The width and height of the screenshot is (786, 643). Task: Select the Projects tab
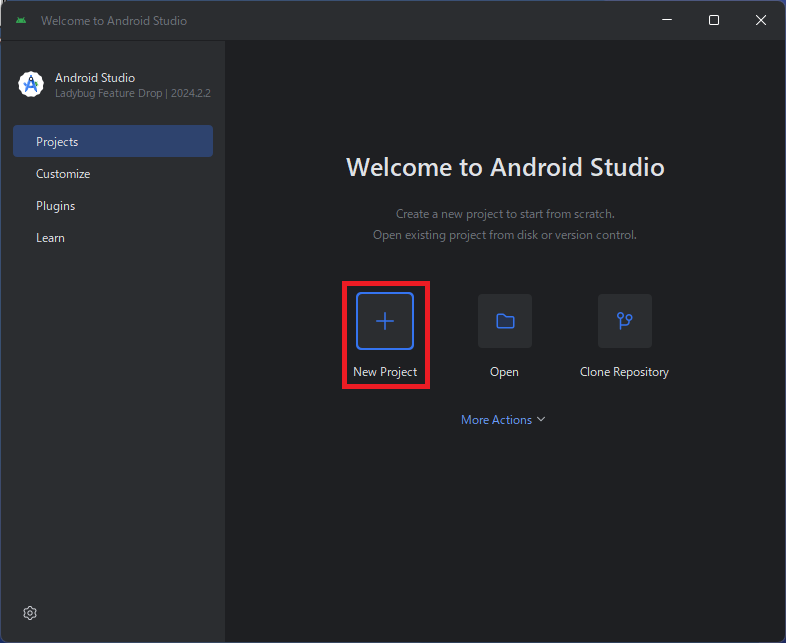tap(113, 142)
